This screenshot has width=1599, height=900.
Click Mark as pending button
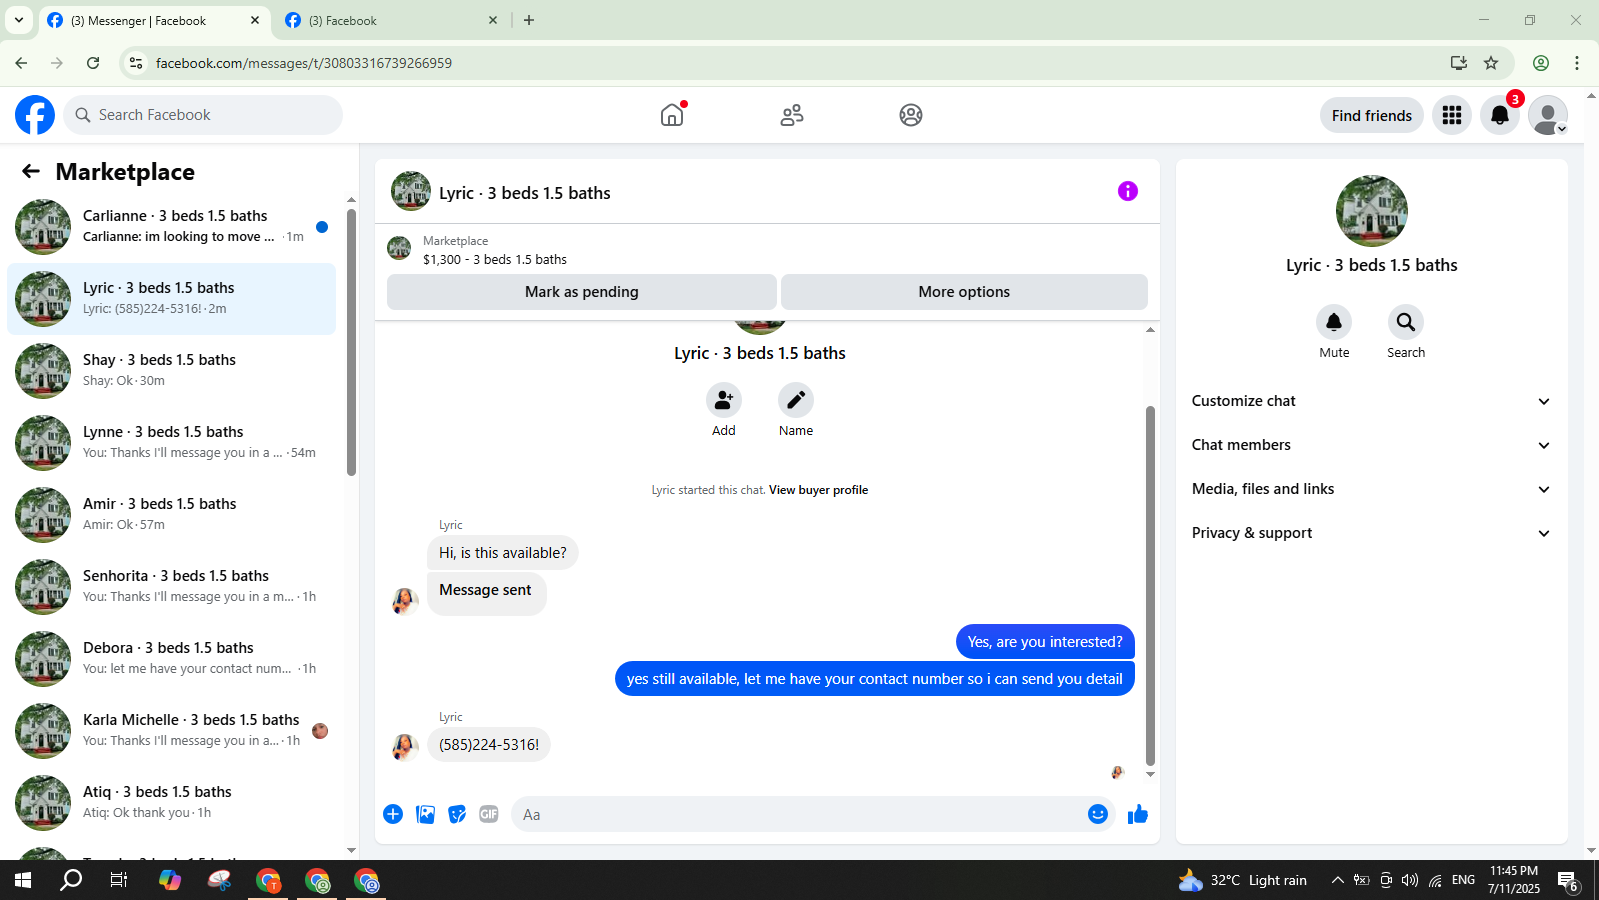(x=582, y=292)
